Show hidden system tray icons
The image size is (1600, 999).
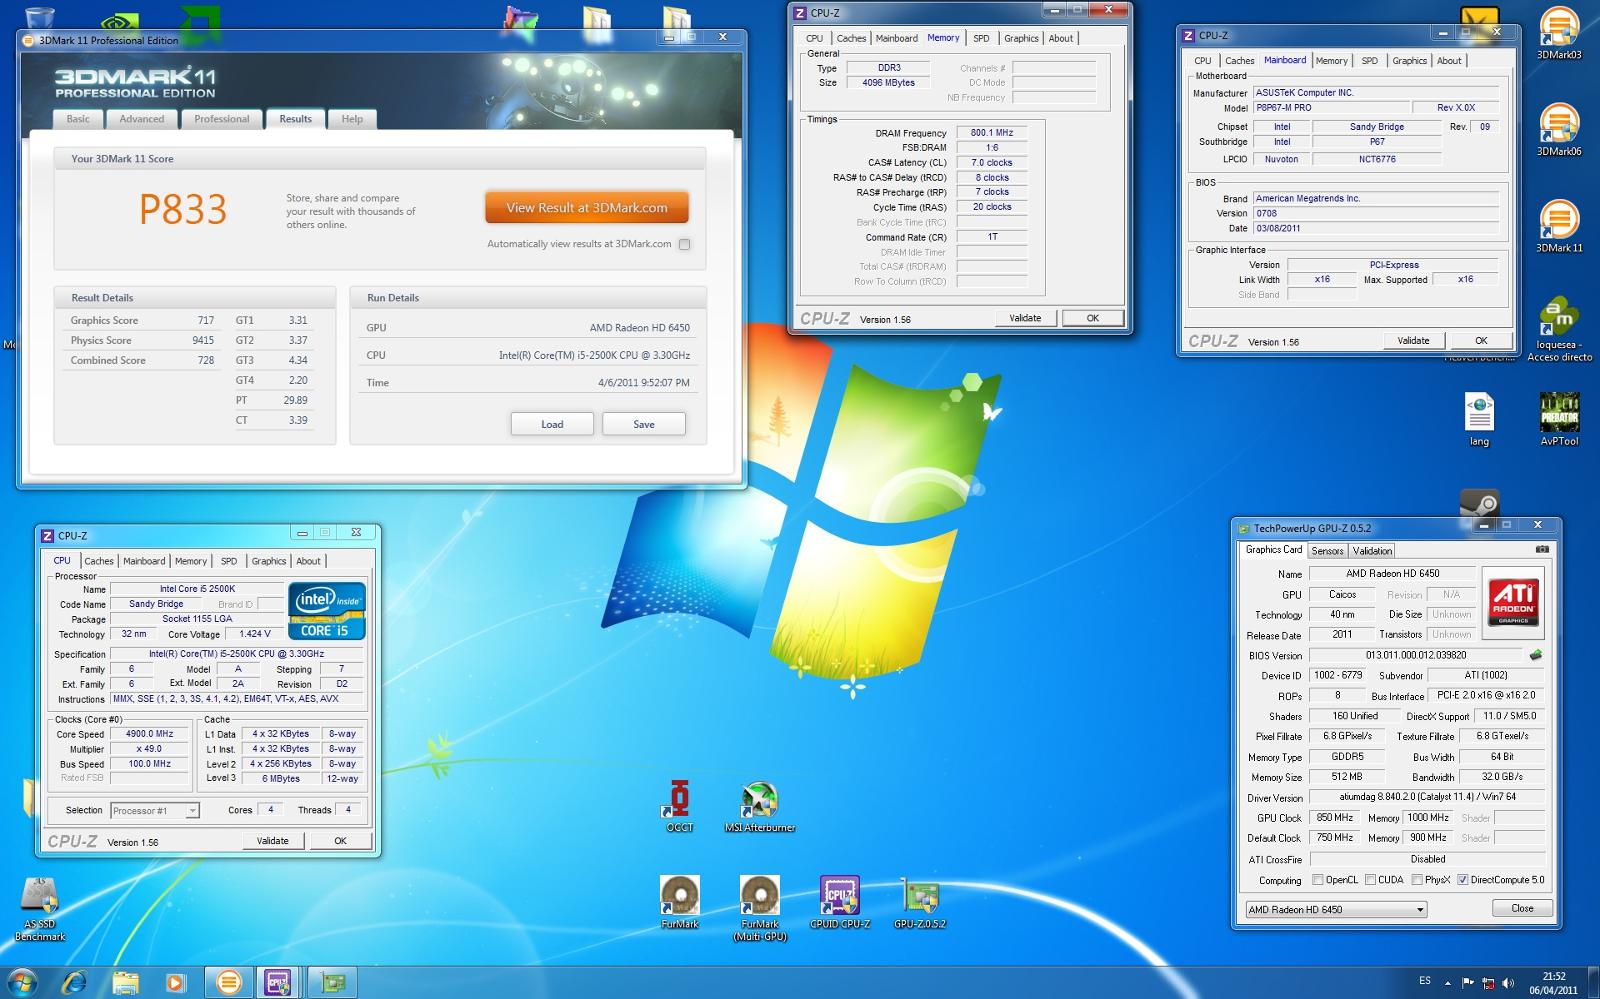coord(1446,982)
